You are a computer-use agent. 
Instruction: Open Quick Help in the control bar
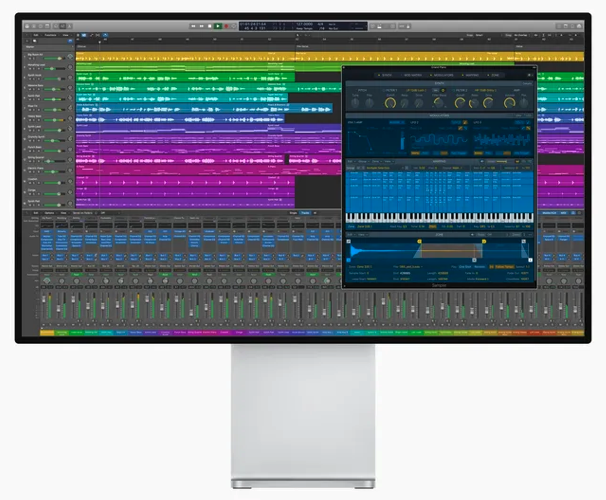[41, 26]
